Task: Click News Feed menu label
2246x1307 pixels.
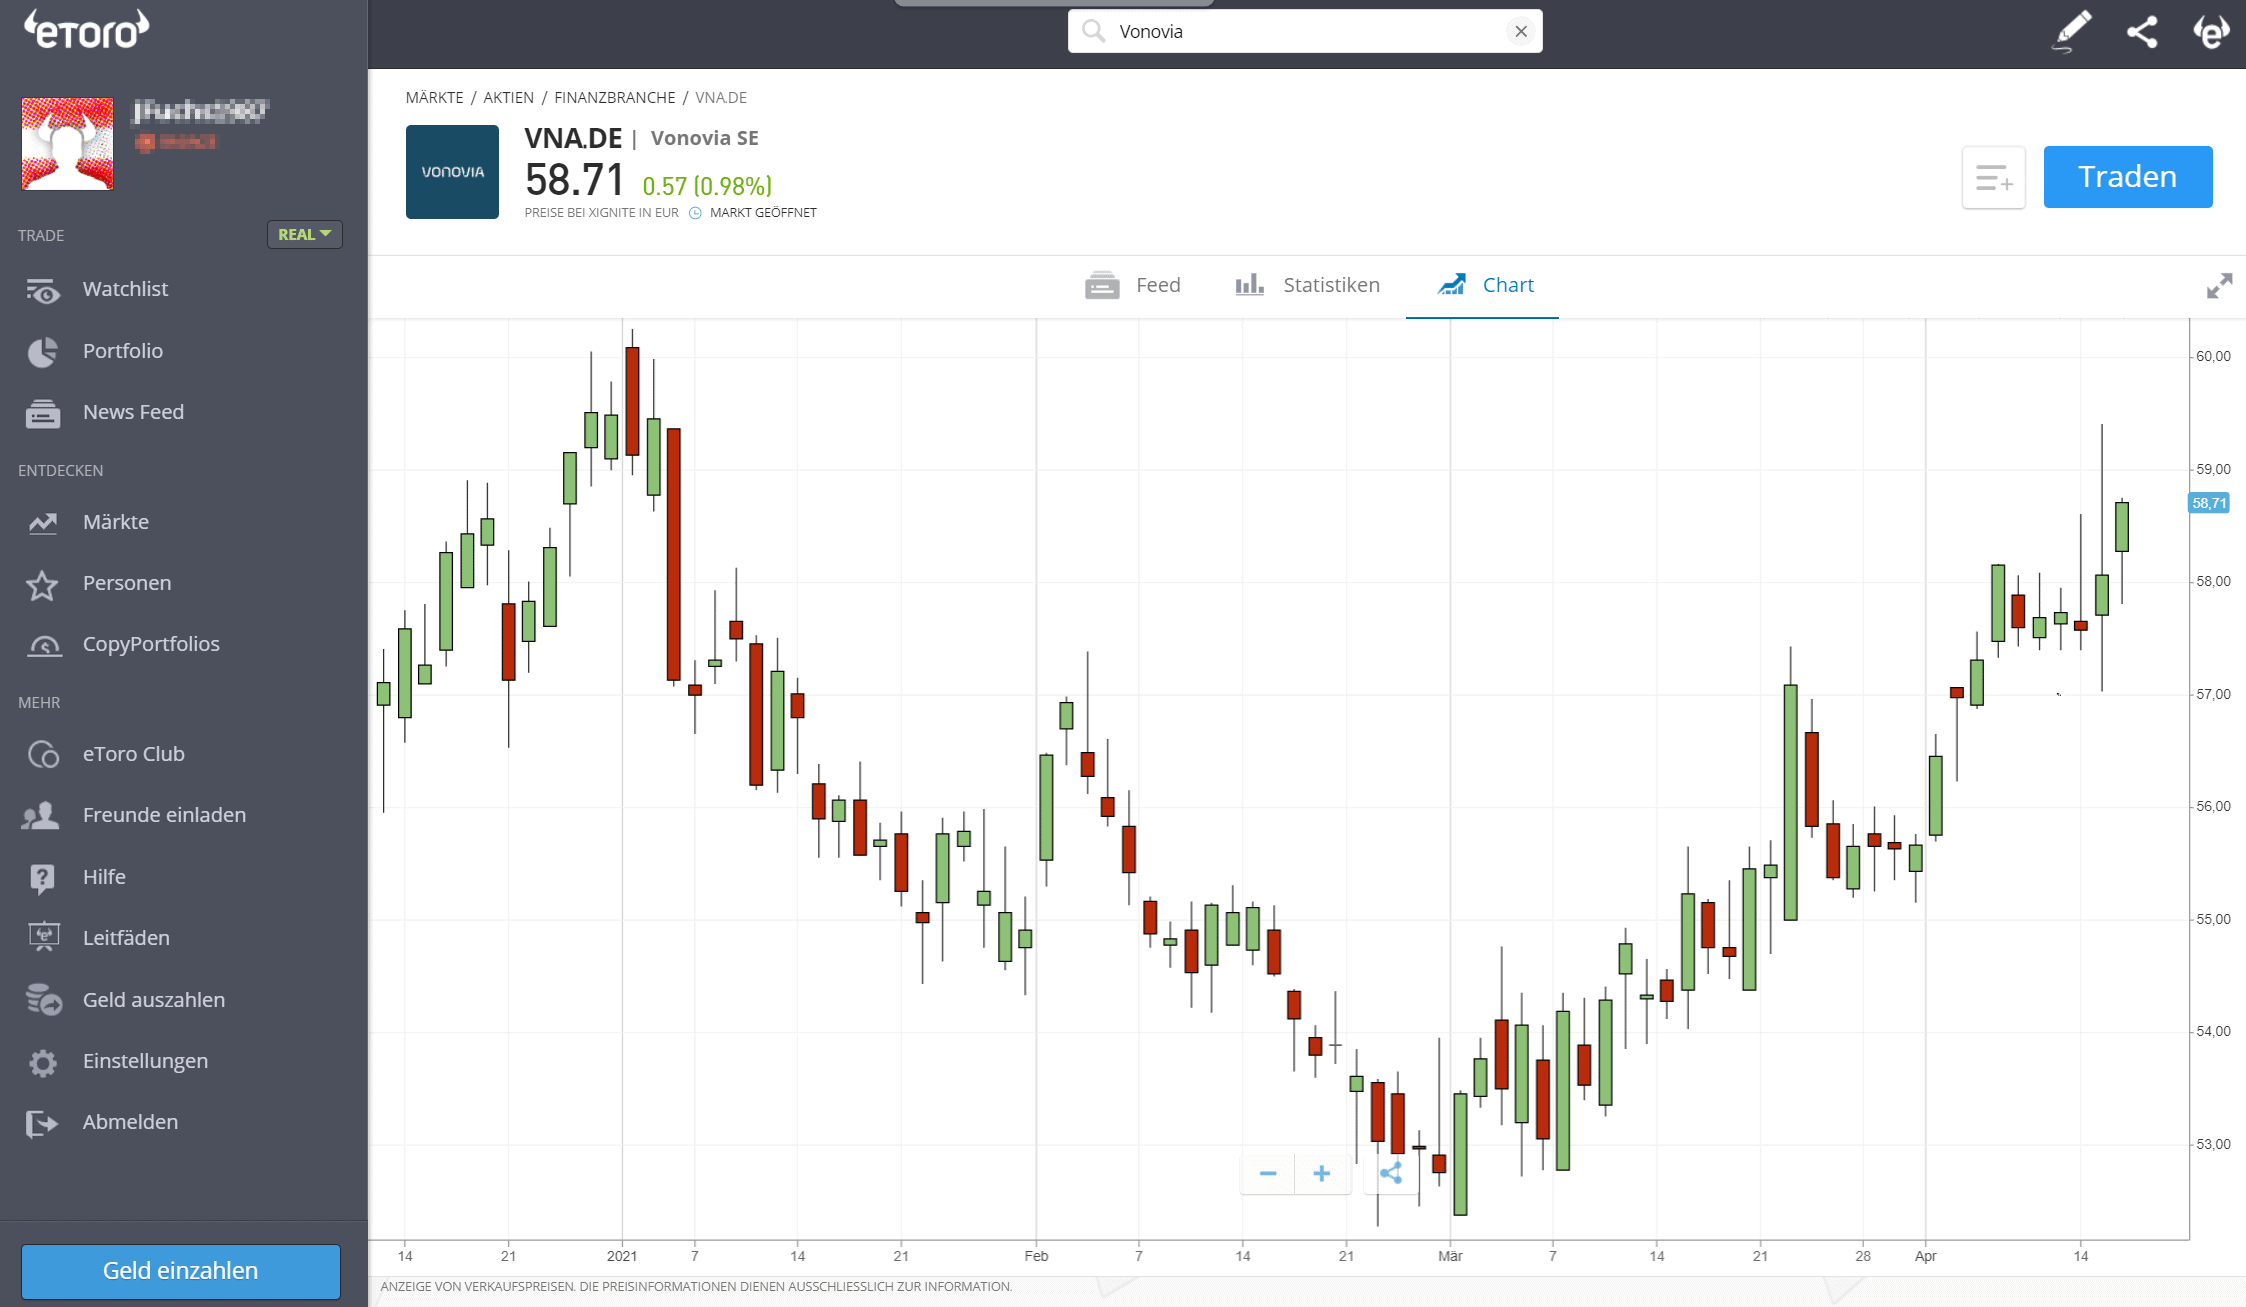Action: click(x=133, y=412)
